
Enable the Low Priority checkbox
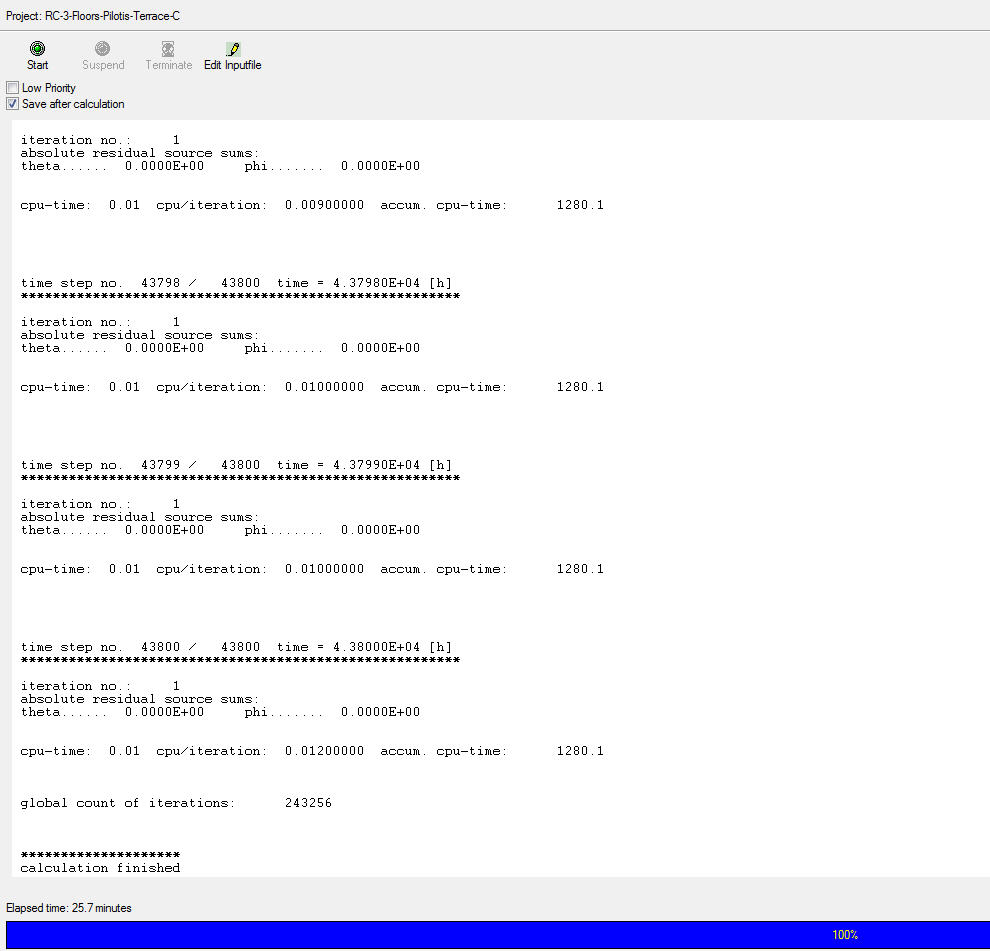(12, 88)
